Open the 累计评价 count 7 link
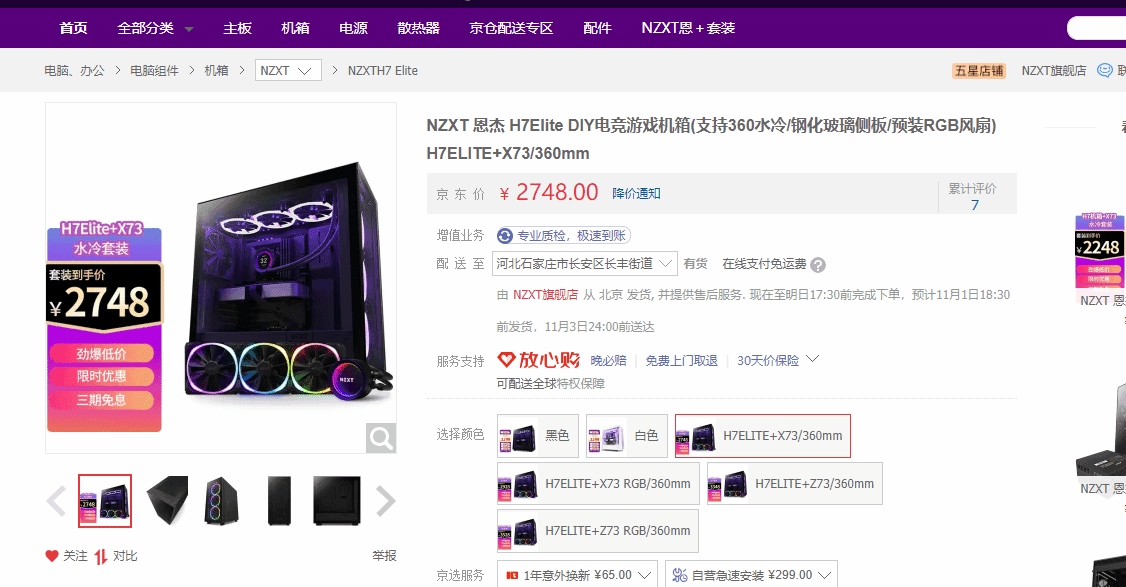 point(974,205)
